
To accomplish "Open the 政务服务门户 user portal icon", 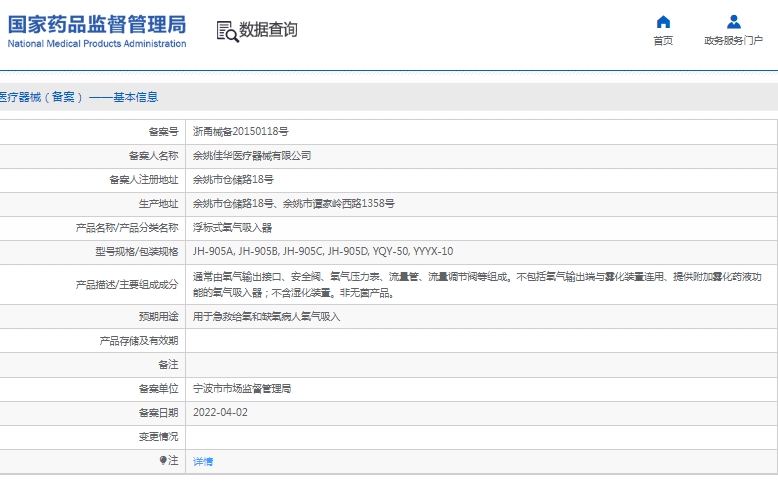I will (733, 22).
